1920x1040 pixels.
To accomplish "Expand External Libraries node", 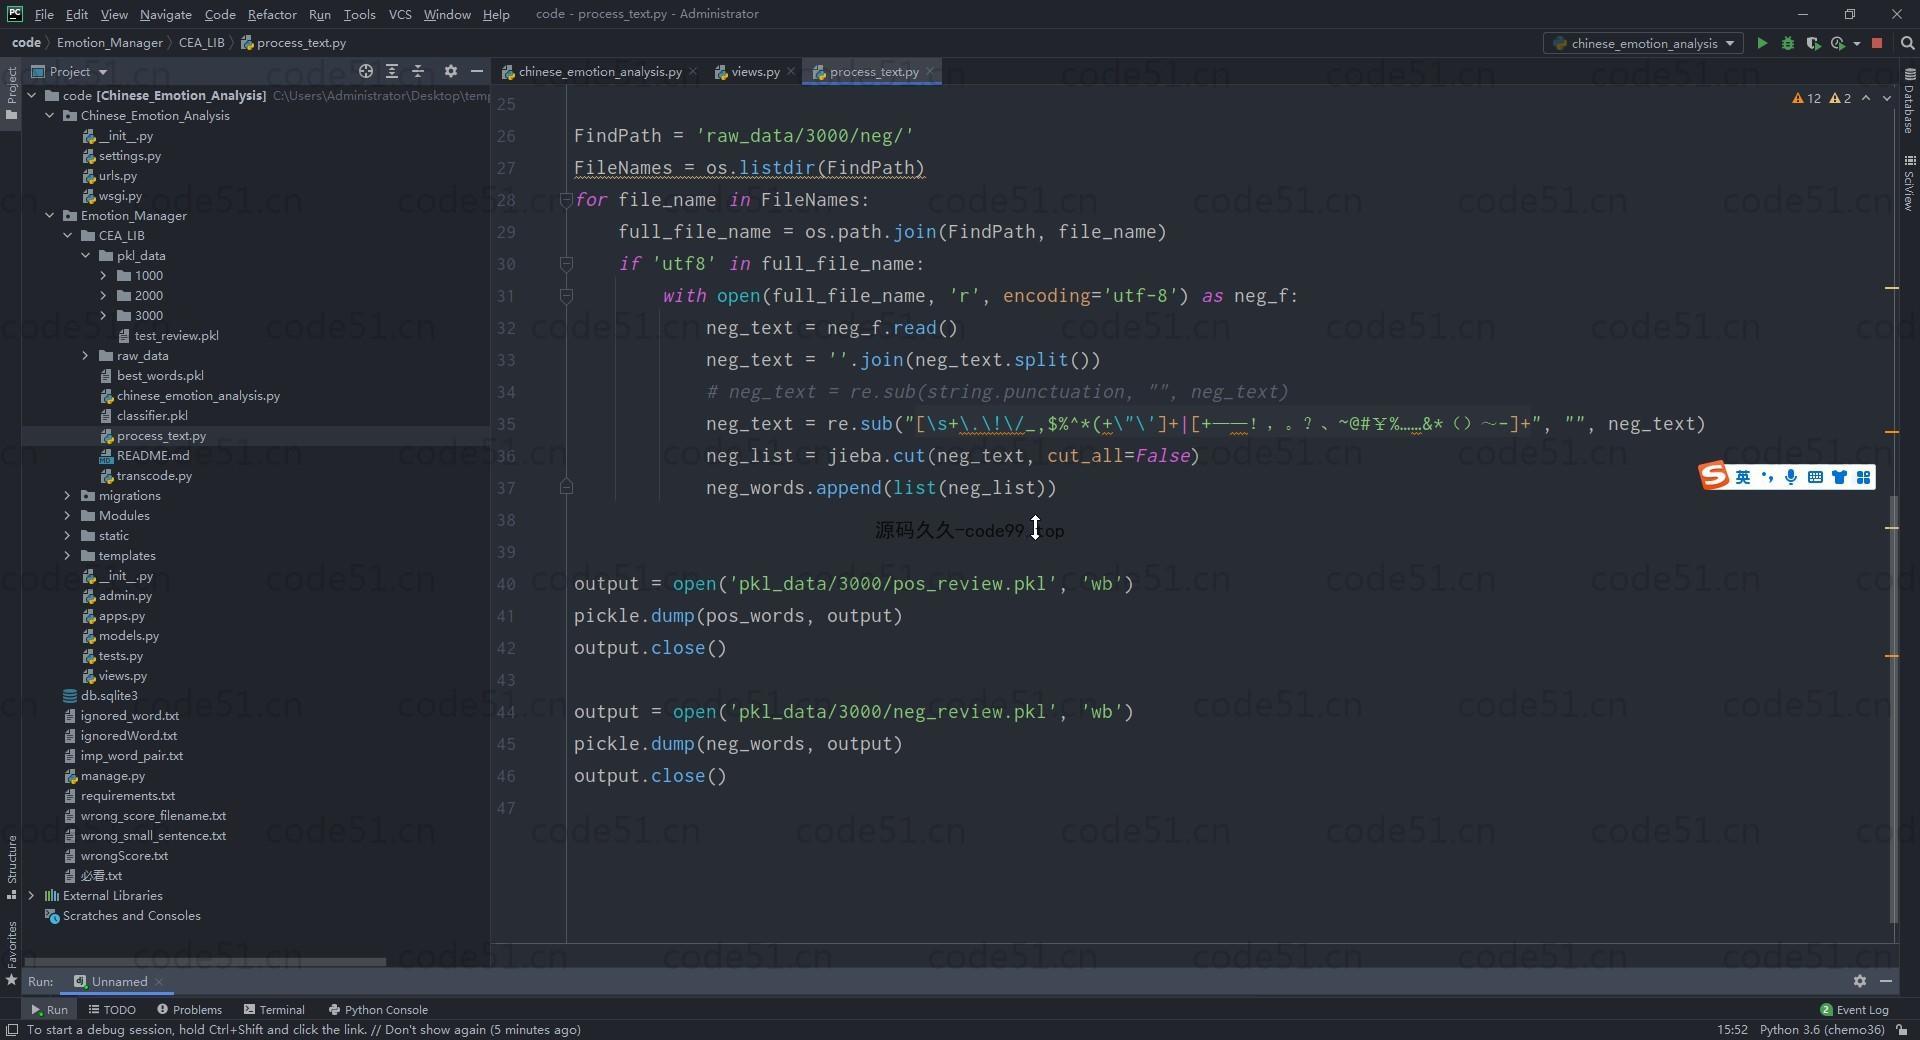I will [x=31, y=896].
